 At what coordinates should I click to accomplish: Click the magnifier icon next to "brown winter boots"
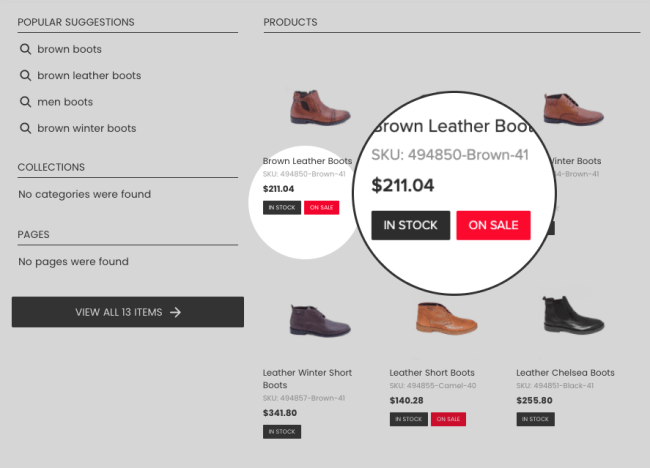[26, 128]
